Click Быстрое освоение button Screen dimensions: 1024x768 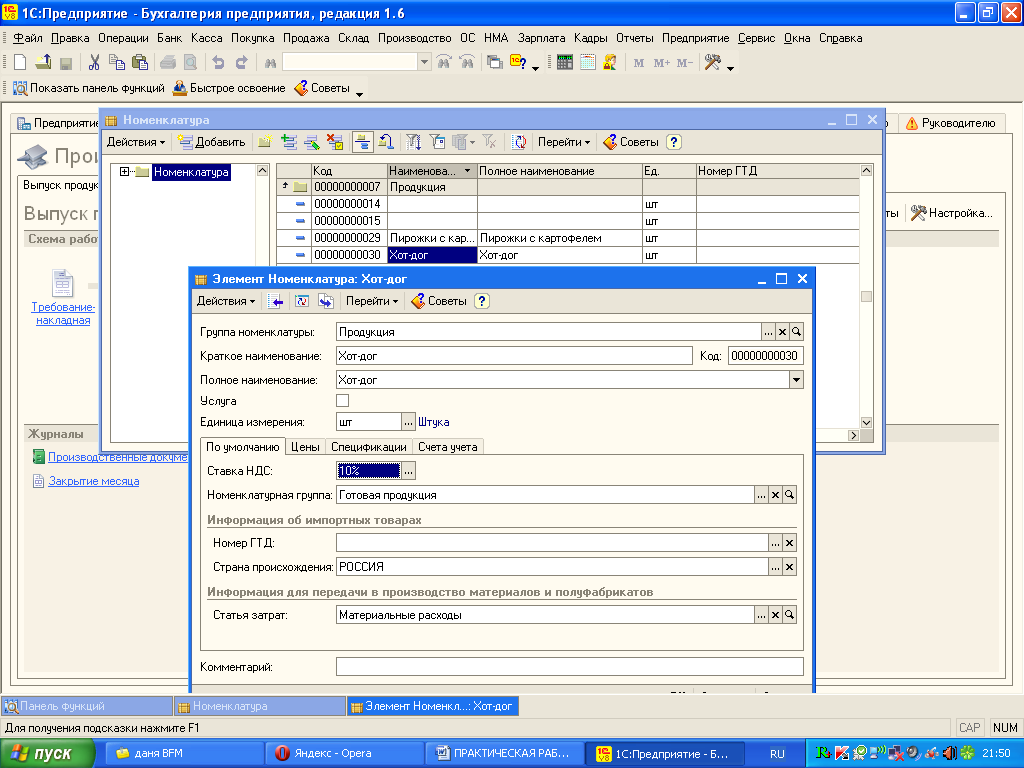(229, 88)
